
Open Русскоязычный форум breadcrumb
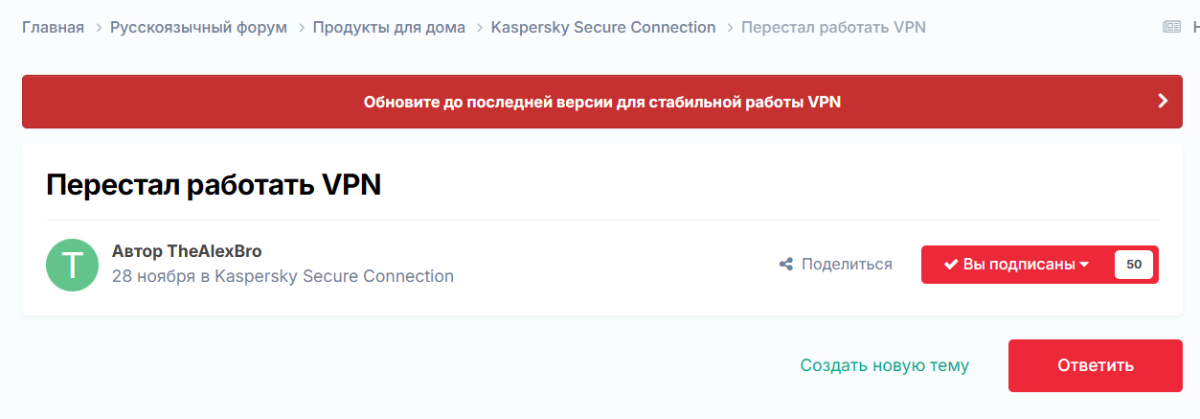pyautogui.click(x=198, y=27)
